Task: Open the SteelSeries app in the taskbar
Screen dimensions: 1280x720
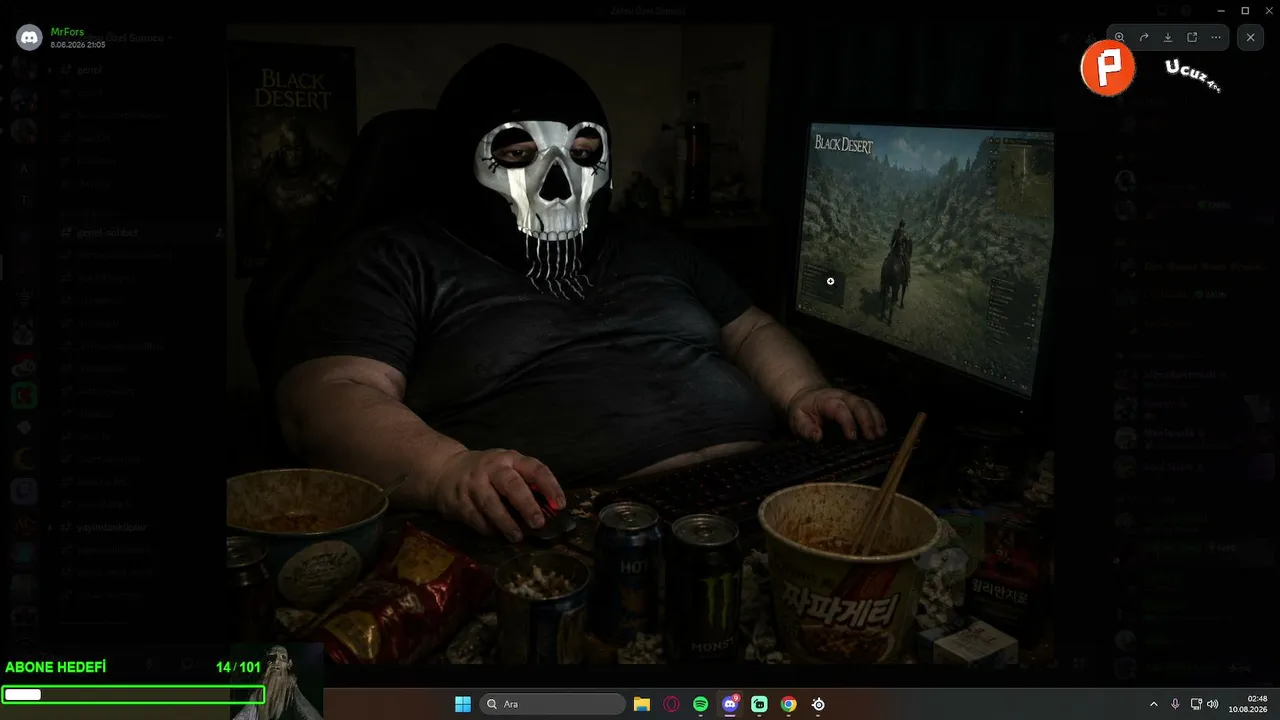Action: (818, 704)
